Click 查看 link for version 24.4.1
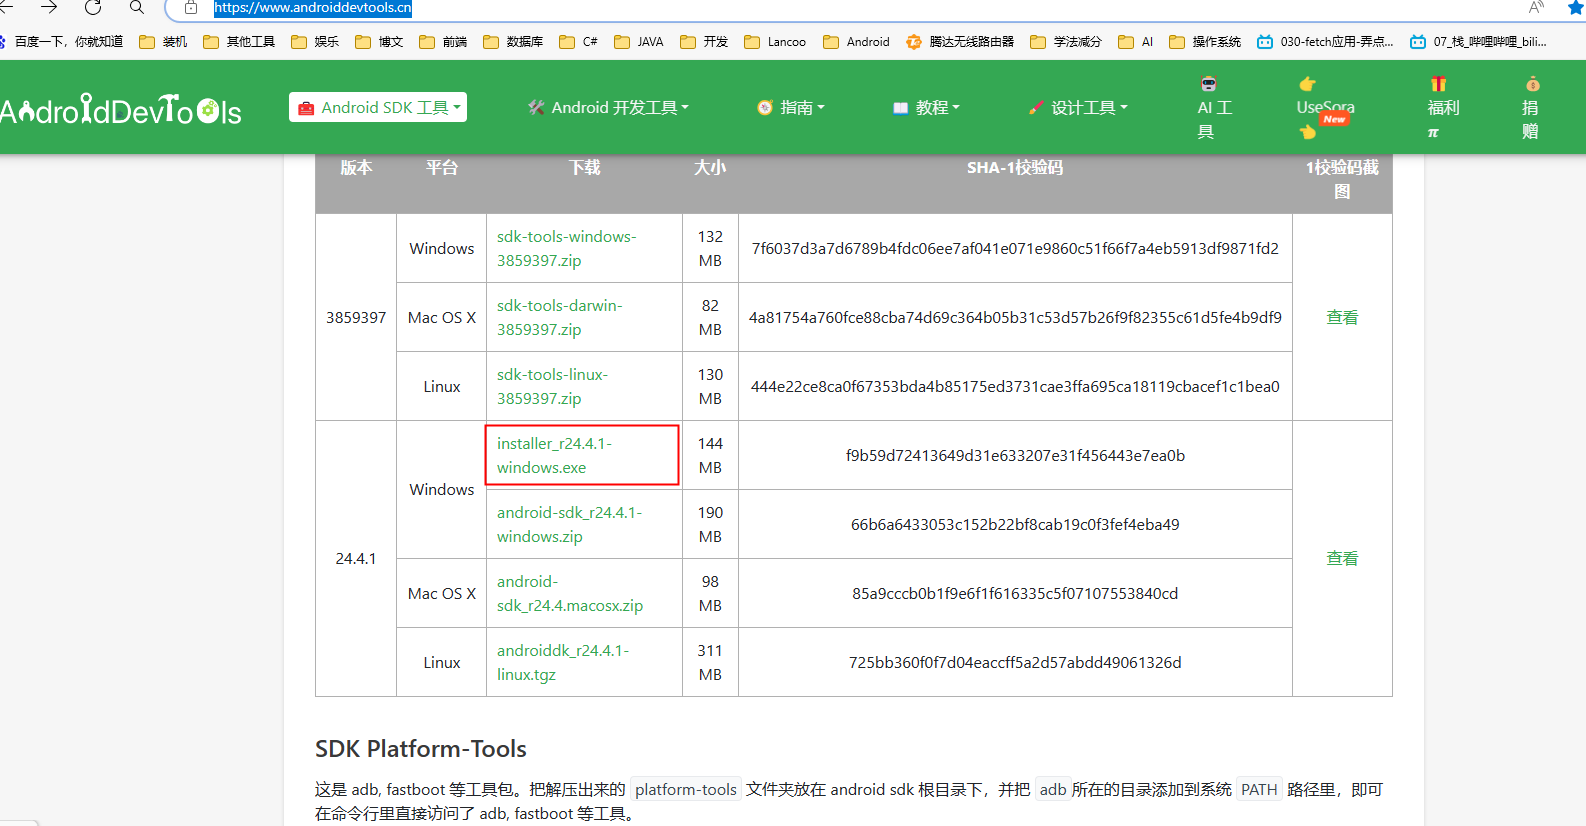 tap(1342, 558)
